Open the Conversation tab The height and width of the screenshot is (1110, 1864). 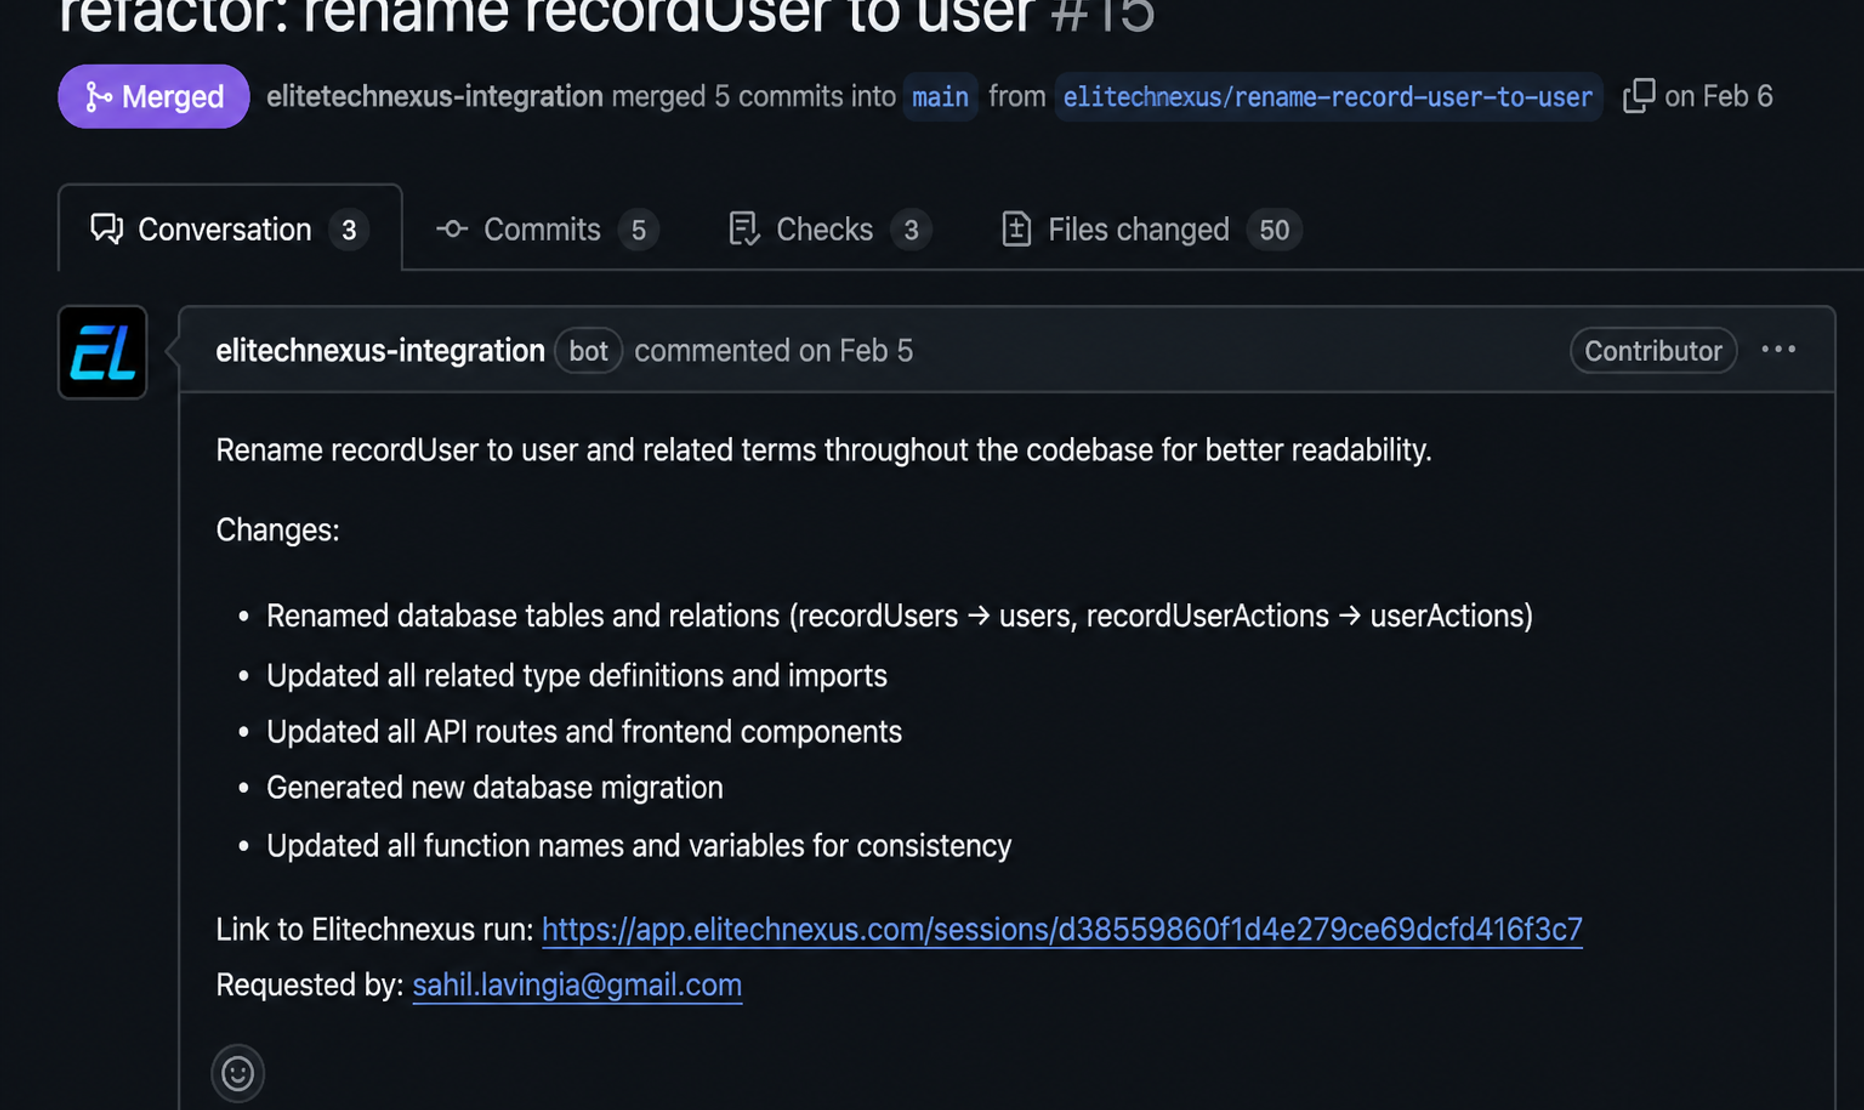[x=230, y=229]
